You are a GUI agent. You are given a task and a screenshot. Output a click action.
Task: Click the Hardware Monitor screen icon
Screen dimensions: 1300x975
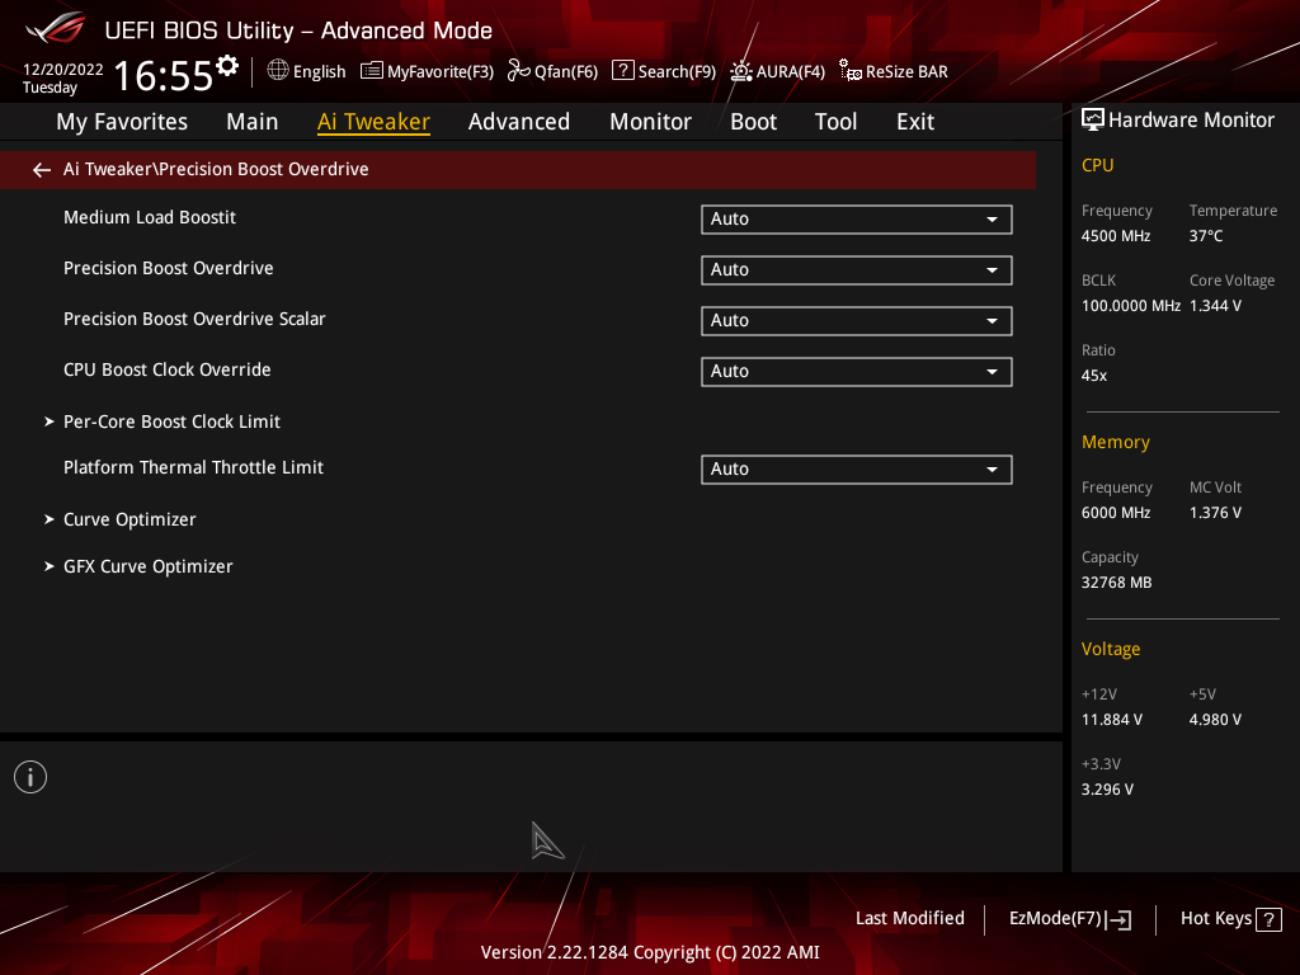coord(1093,120)
